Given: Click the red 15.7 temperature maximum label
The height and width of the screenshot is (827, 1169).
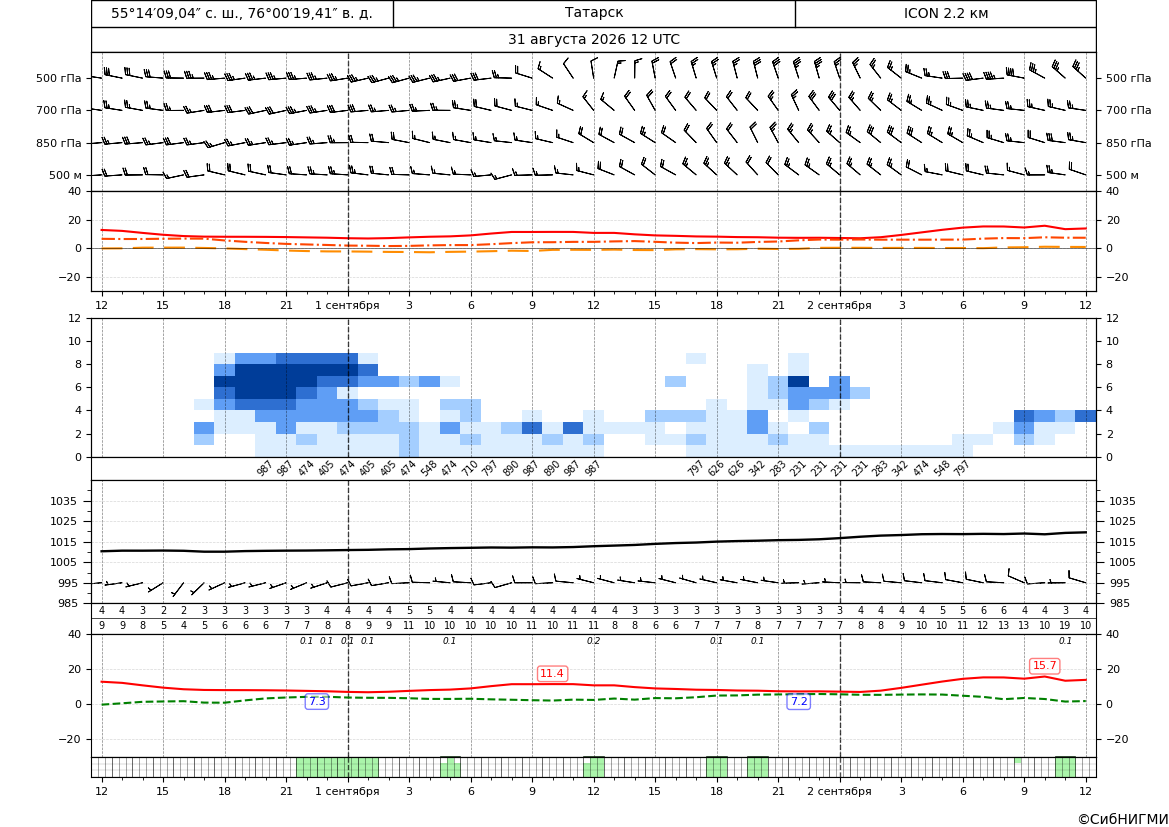Looking at the screenshot, I should [1044, 665].
